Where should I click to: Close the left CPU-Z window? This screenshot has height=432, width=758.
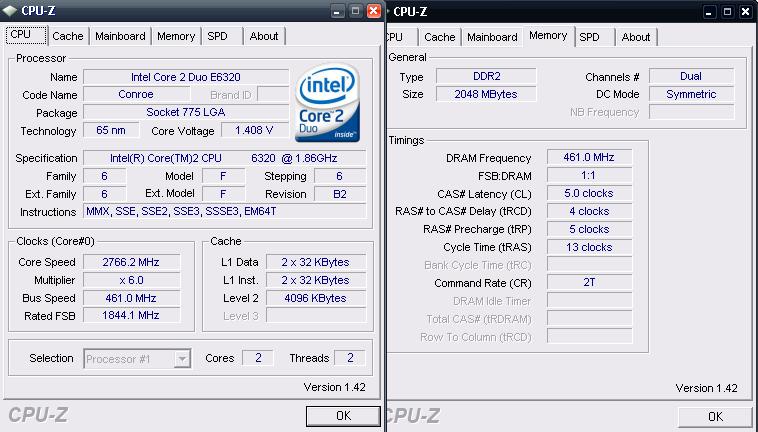point(373,11)
